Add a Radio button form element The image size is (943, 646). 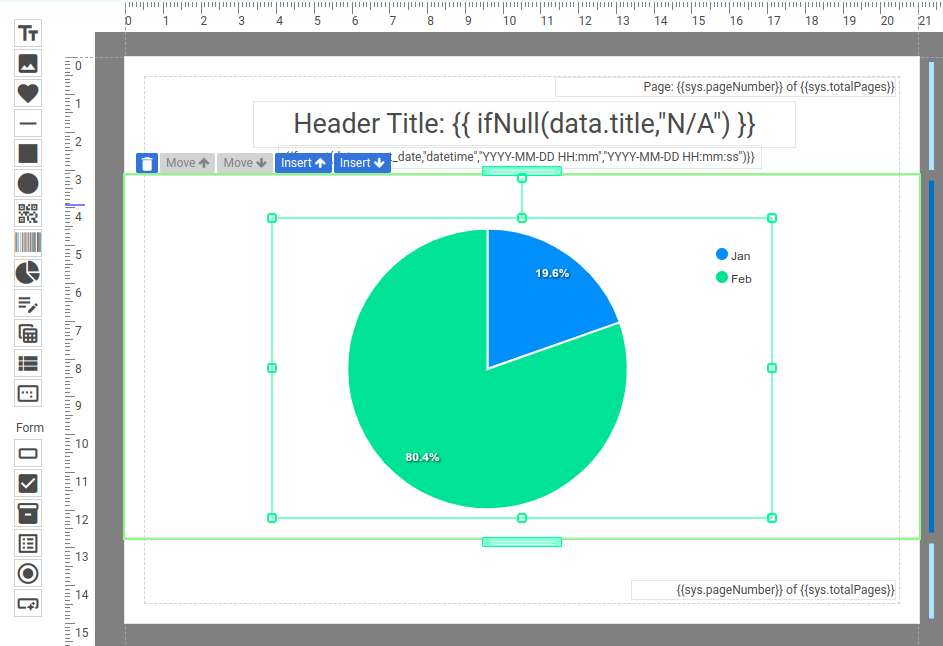tap(28, 573)
